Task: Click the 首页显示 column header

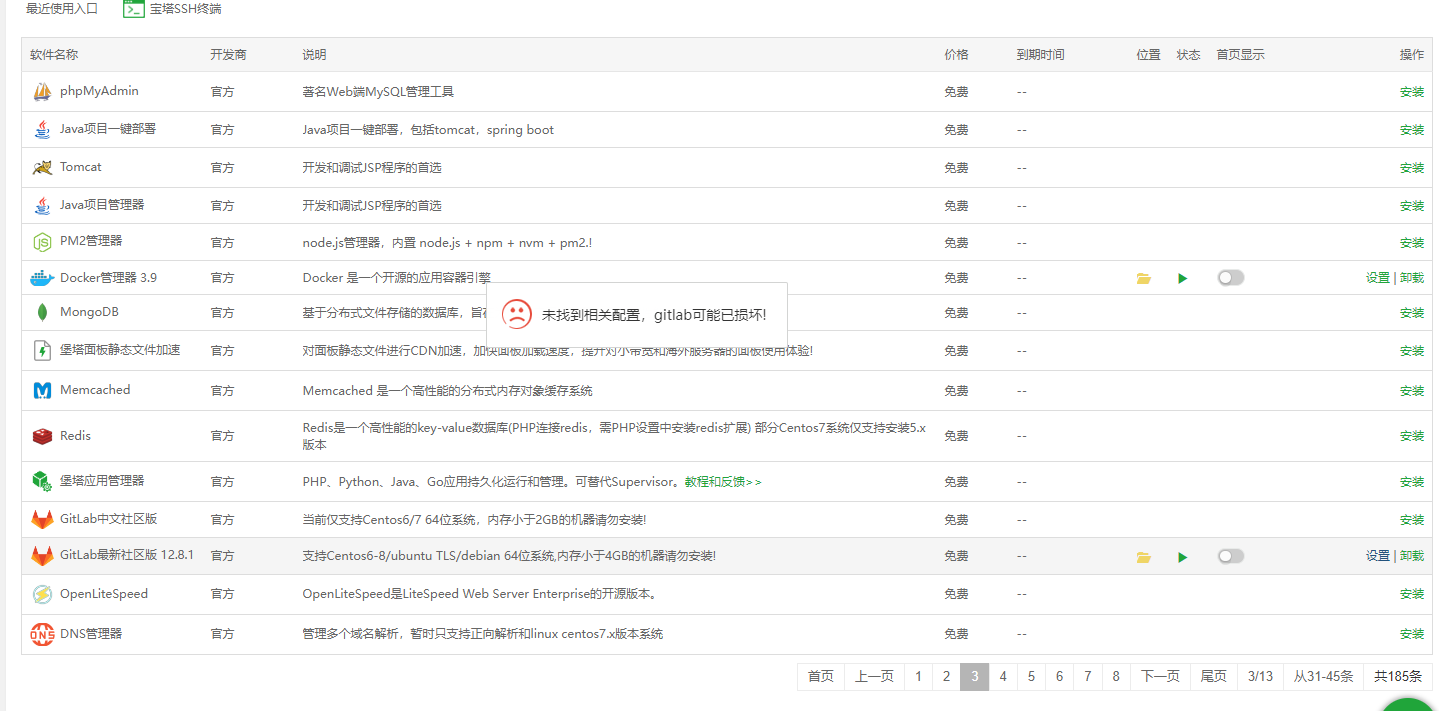Action: (1241, 55)
